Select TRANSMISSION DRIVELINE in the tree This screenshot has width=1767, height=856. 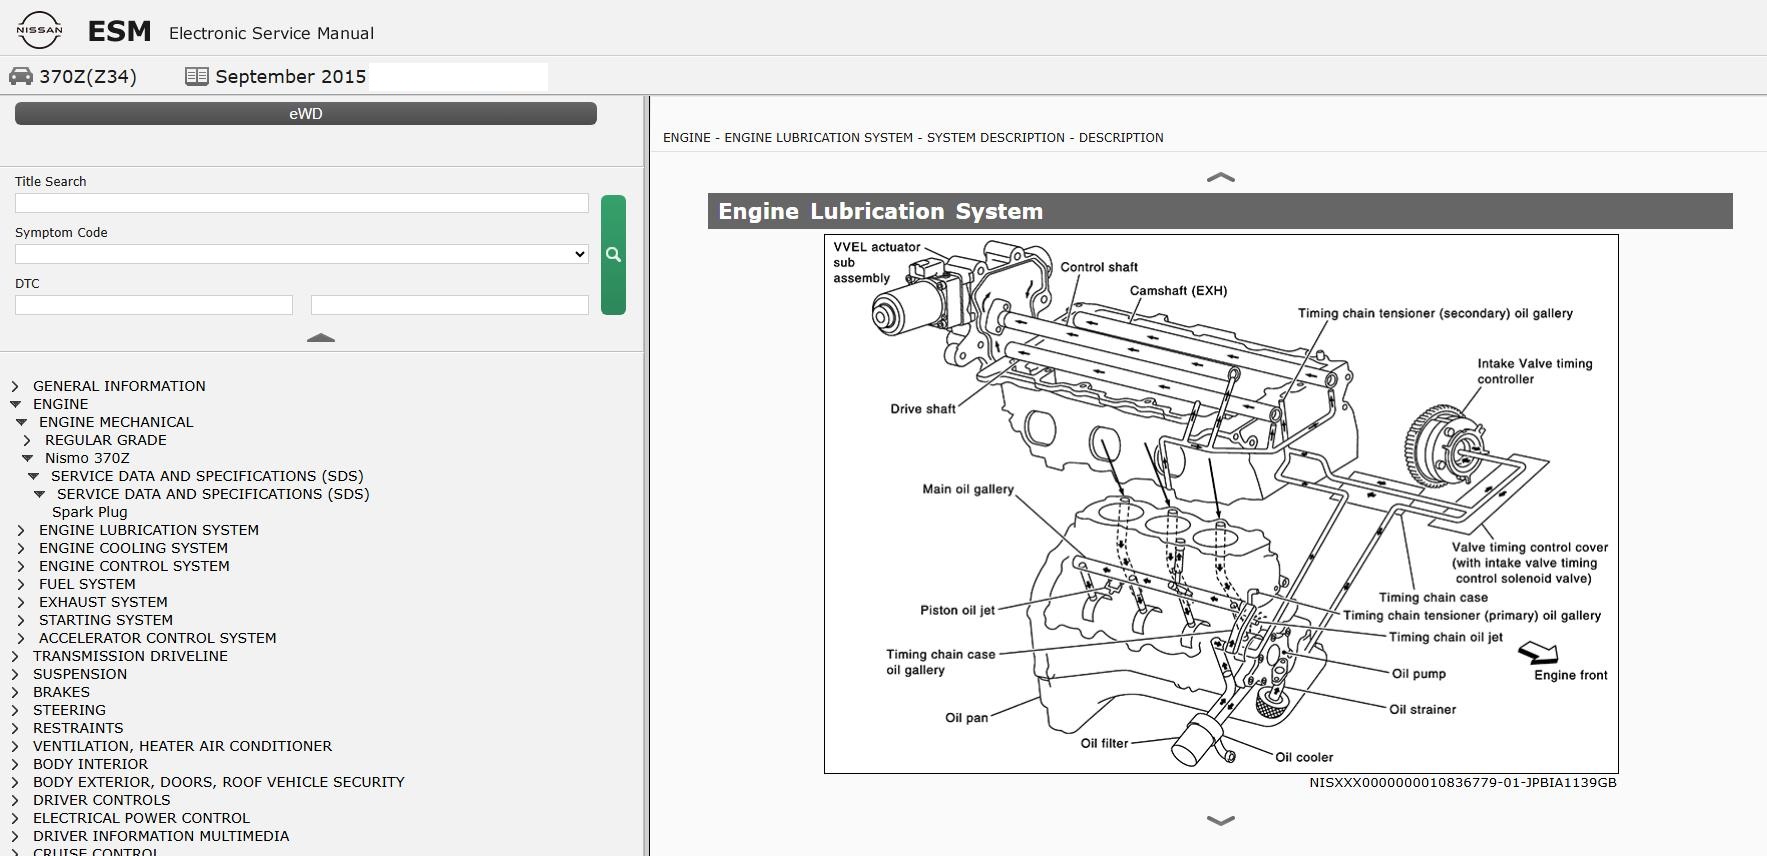pos(130,656)
